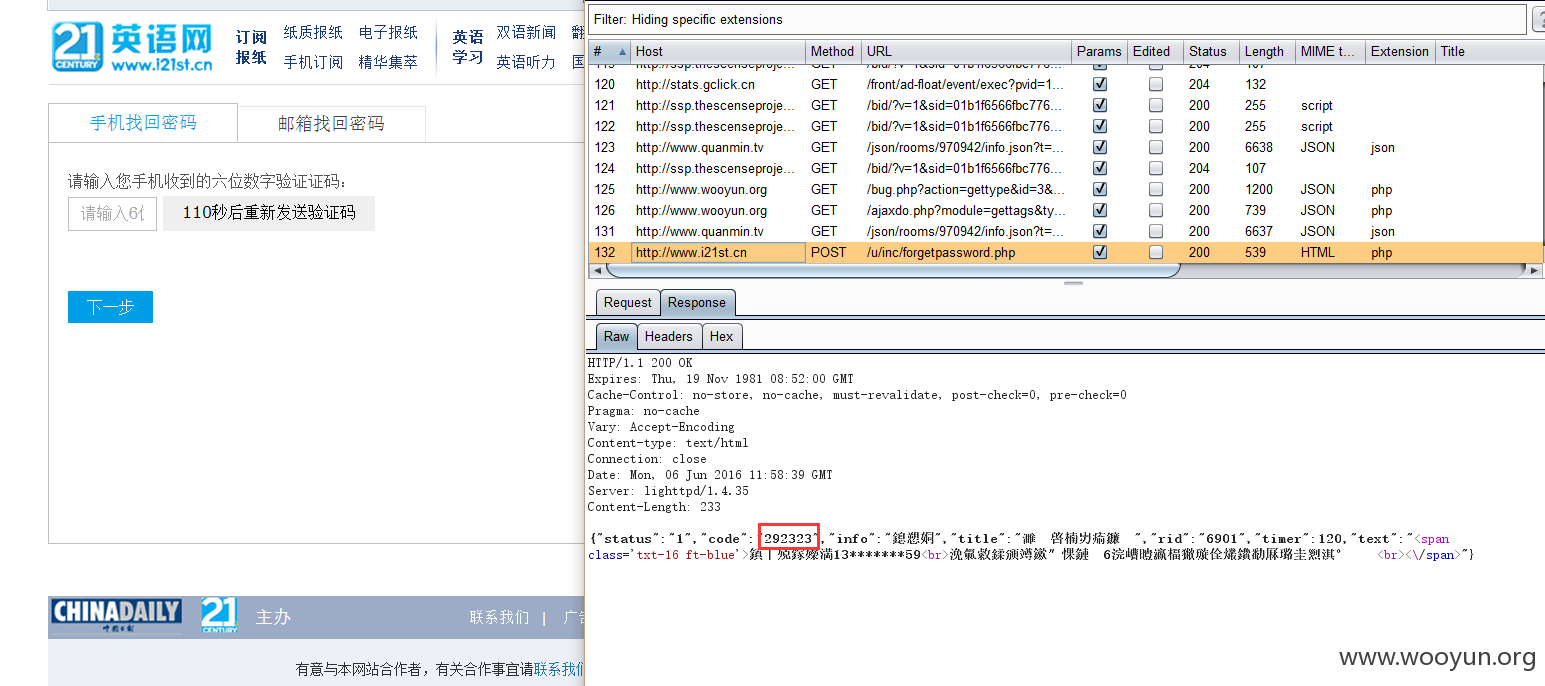Click the scroll-left arrow of history table
Viewport: 1545px width, 686px height.
coord(597,270)
